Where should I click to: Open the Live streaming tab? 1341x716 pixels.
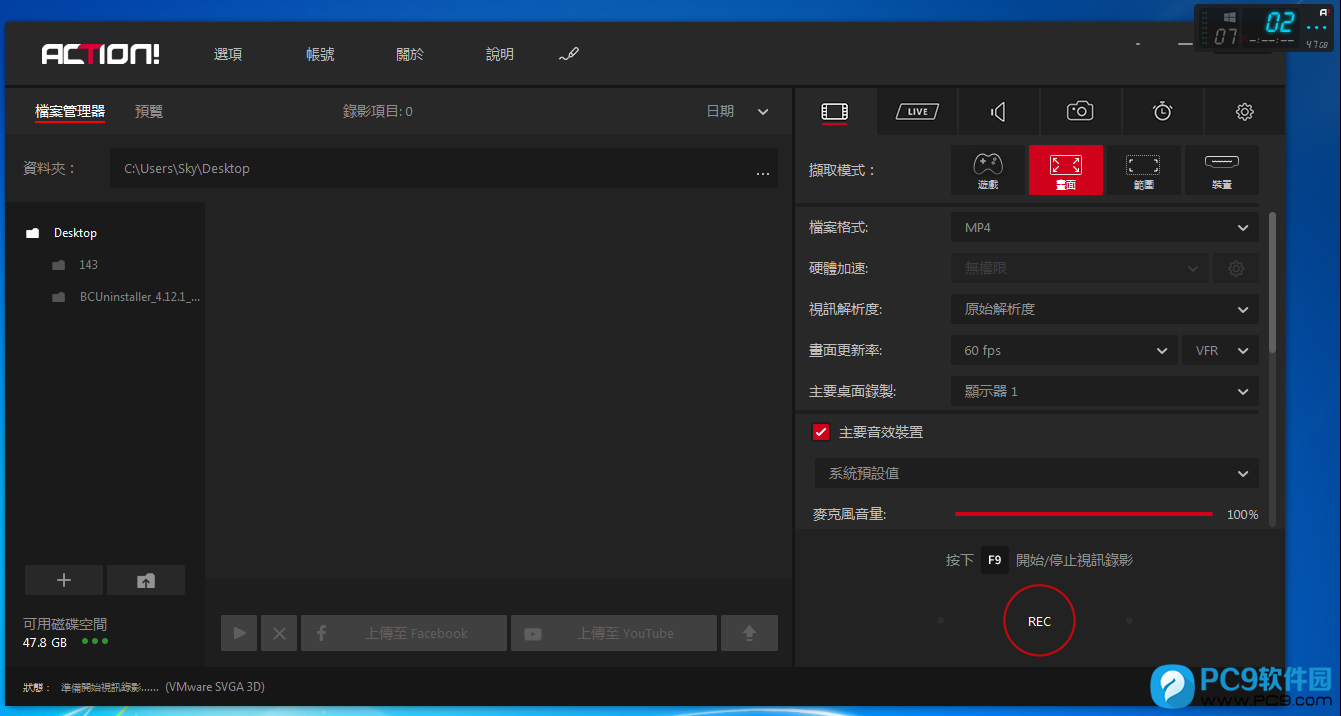[917, 112]
